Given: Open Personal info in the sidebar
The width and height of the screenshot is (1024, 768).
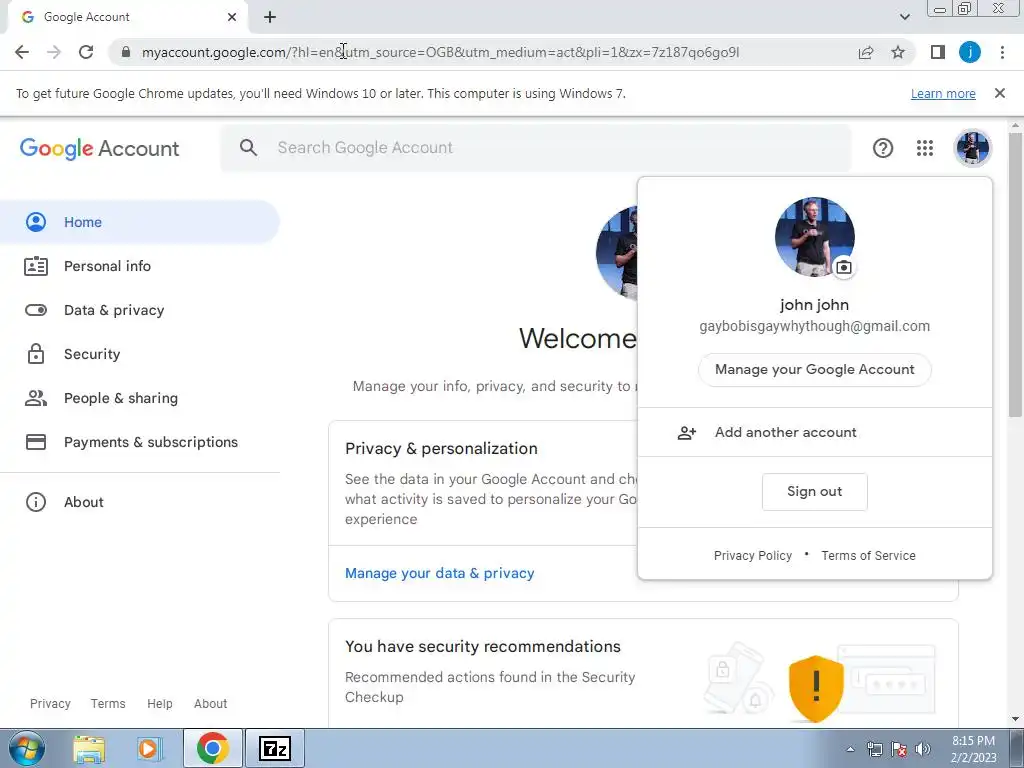Looking at the screenshot, I should [x=140, y=266].
